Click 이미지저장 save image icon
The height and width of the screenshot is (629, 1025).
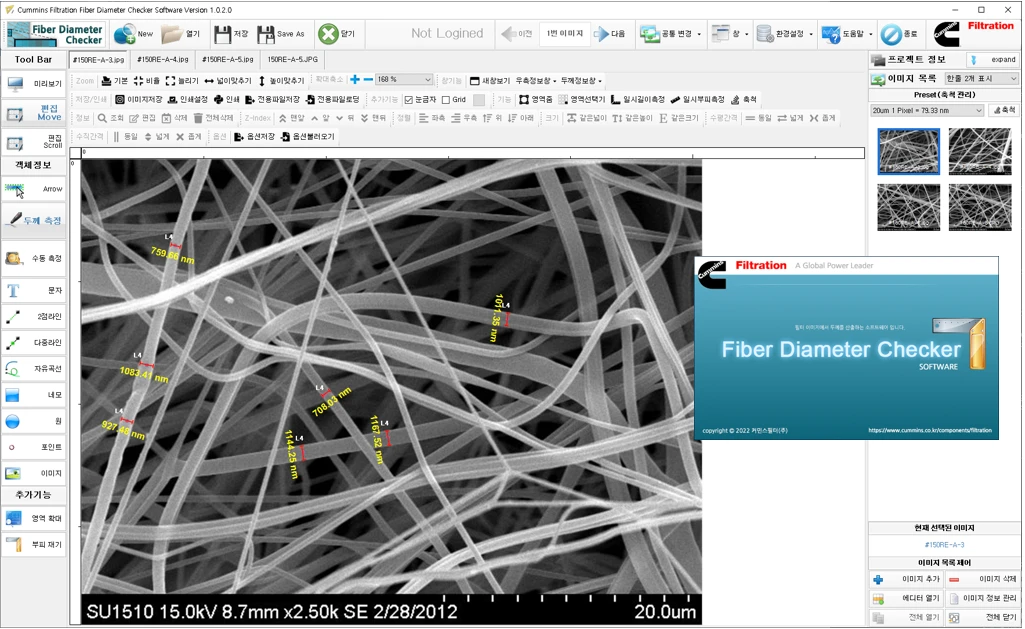139,99
